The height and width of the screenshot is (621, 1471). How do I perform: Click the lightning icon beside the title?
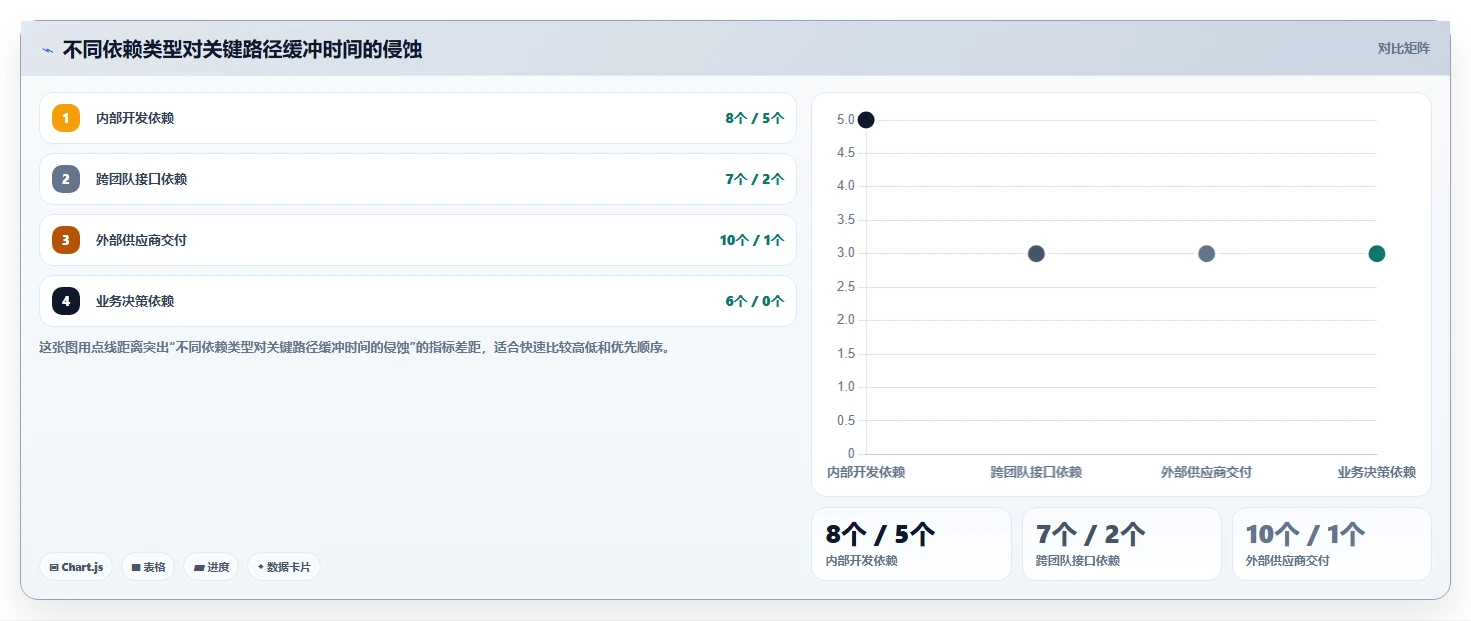click(x=47, y=49)
